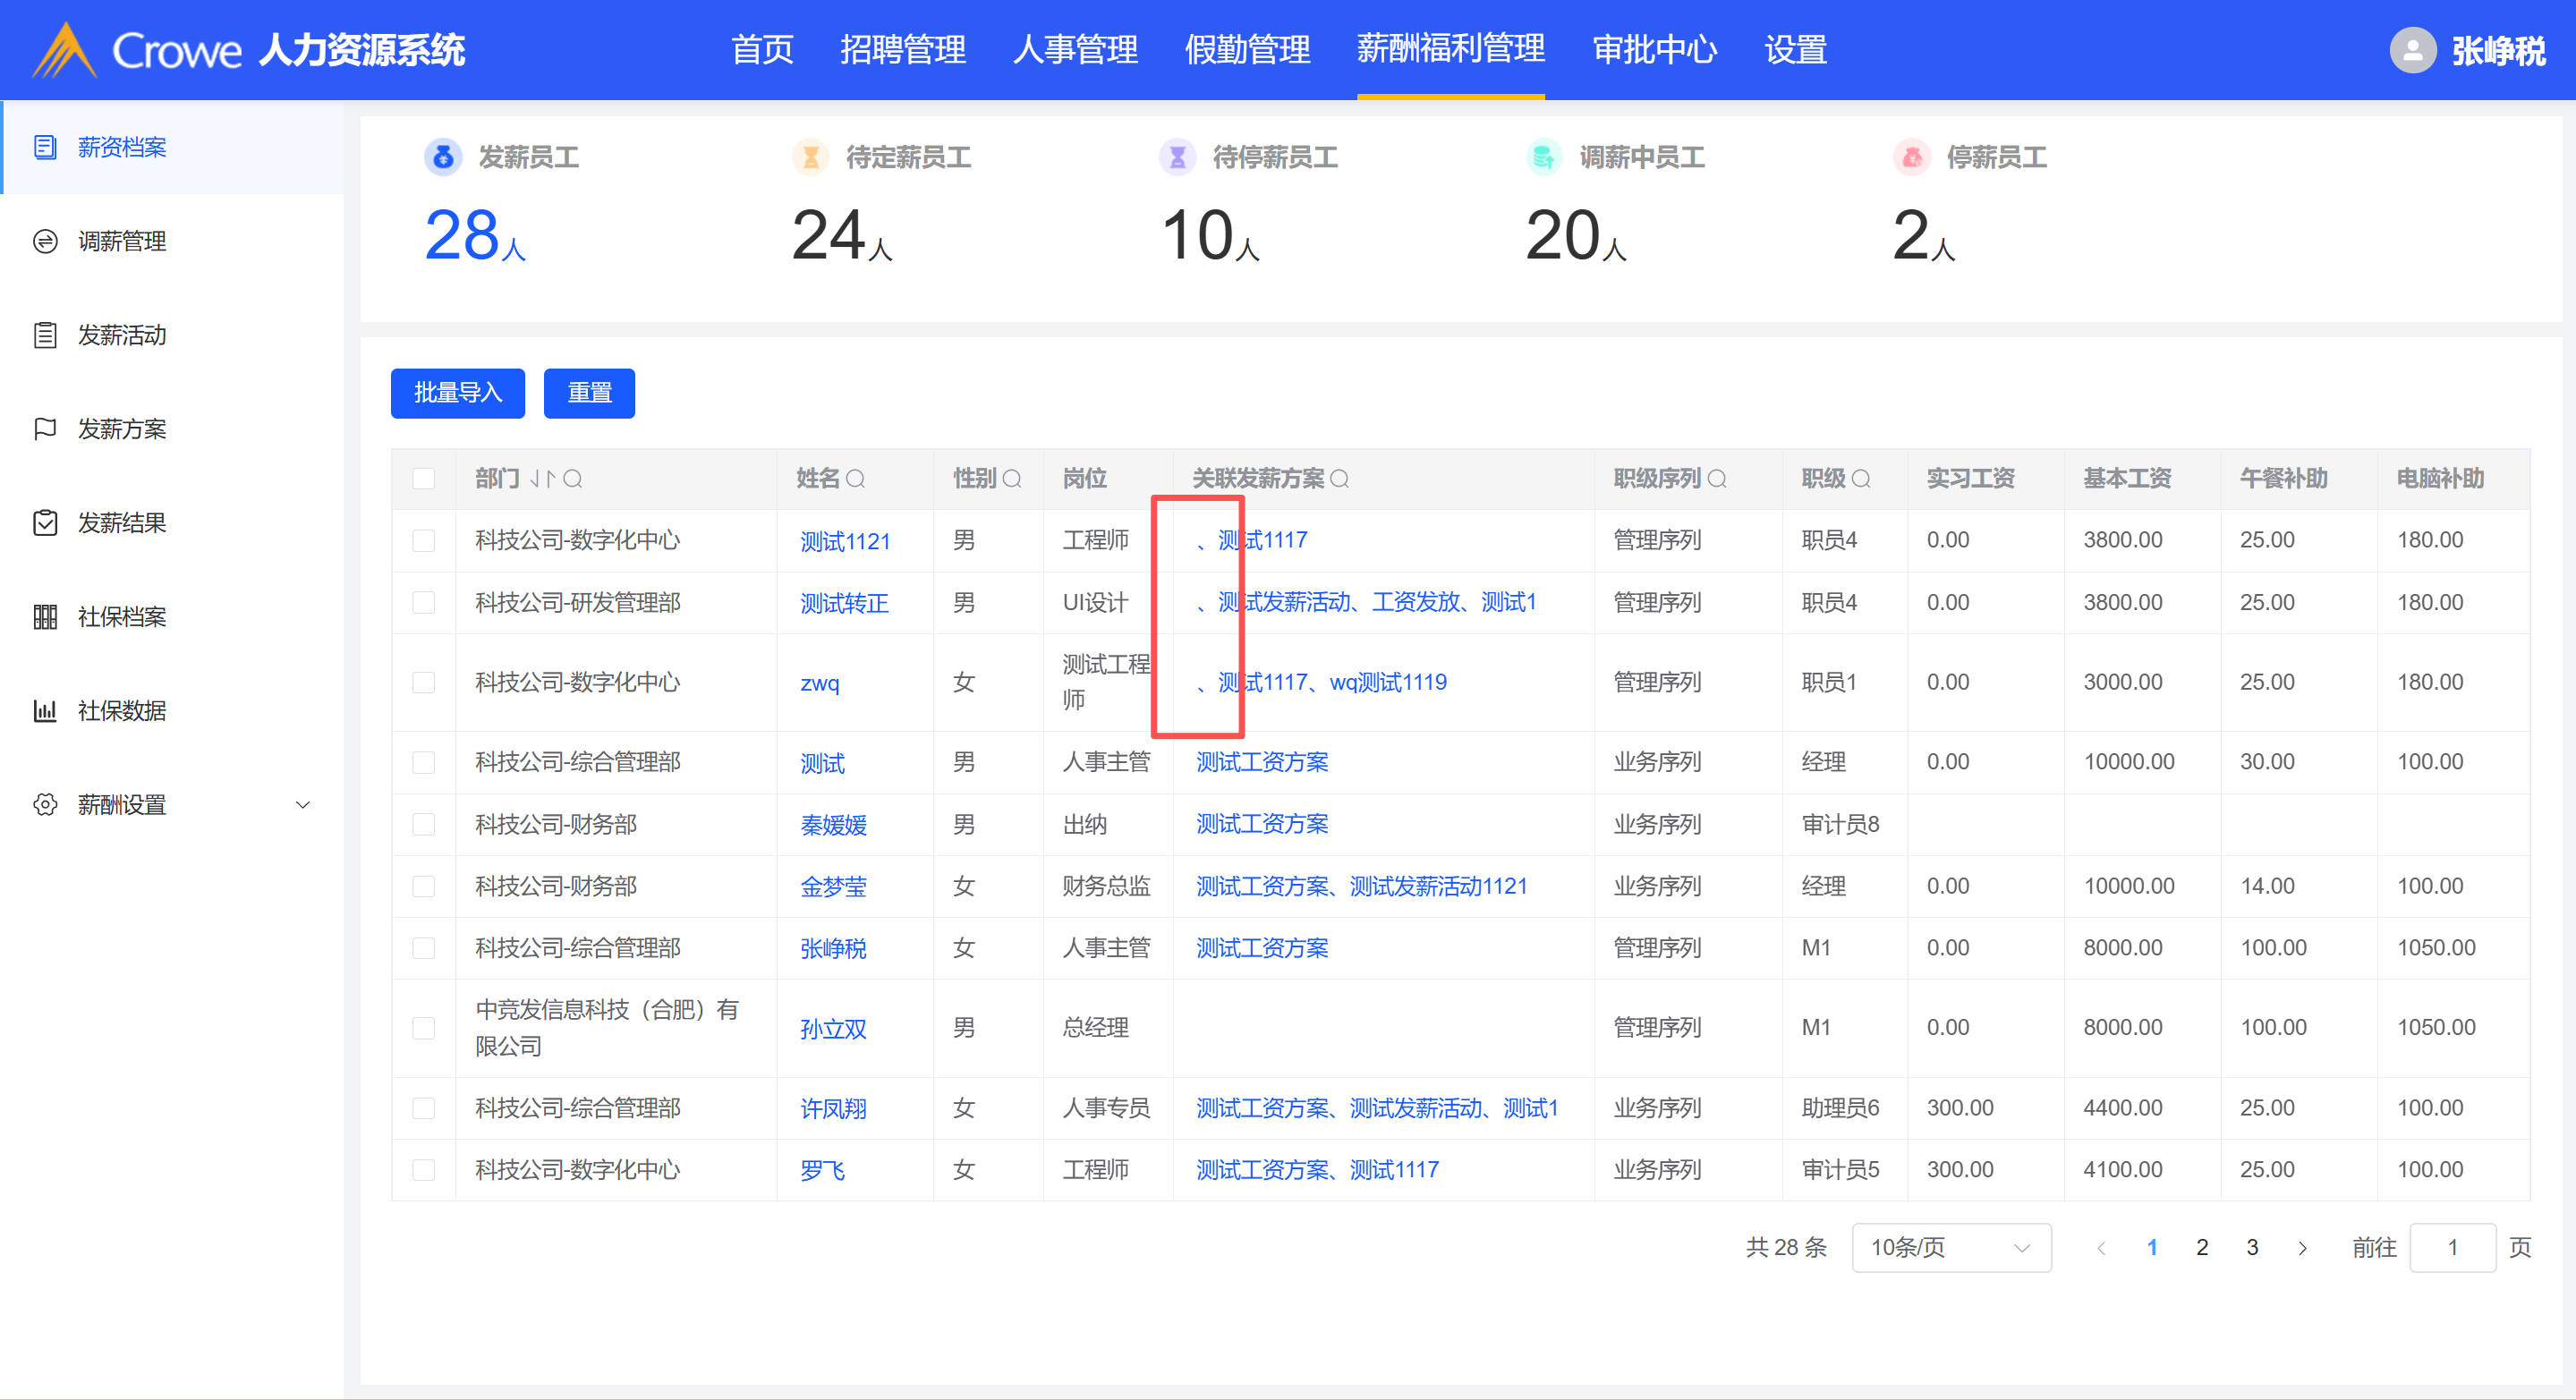Click search icon next to 职级序列 header

(x=1717, y=479)
